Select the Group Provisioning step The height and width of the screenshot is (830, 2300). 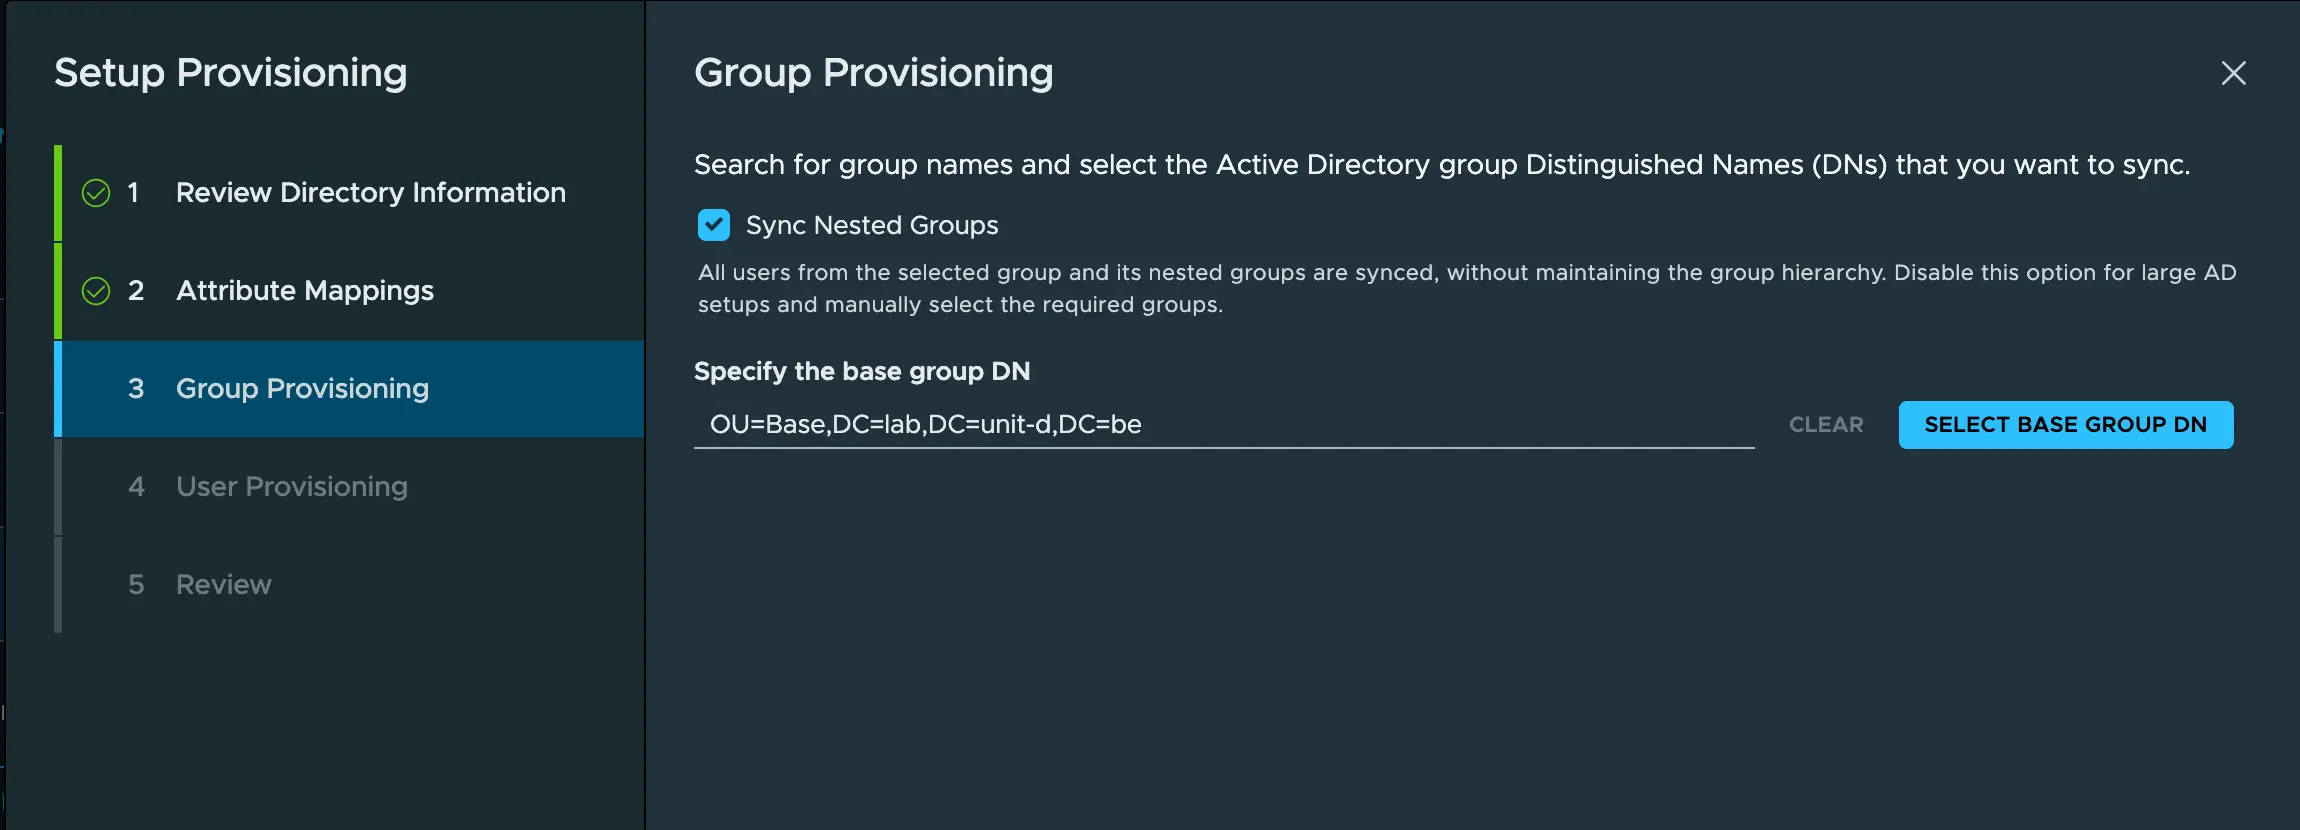pos(302,389)
